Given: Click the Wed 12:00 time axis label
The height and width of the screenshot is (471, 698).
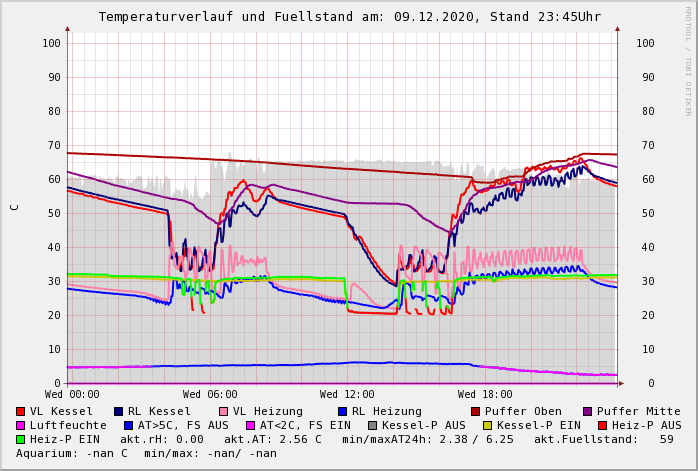Looking at the screenshot, I should pos(347,395).
